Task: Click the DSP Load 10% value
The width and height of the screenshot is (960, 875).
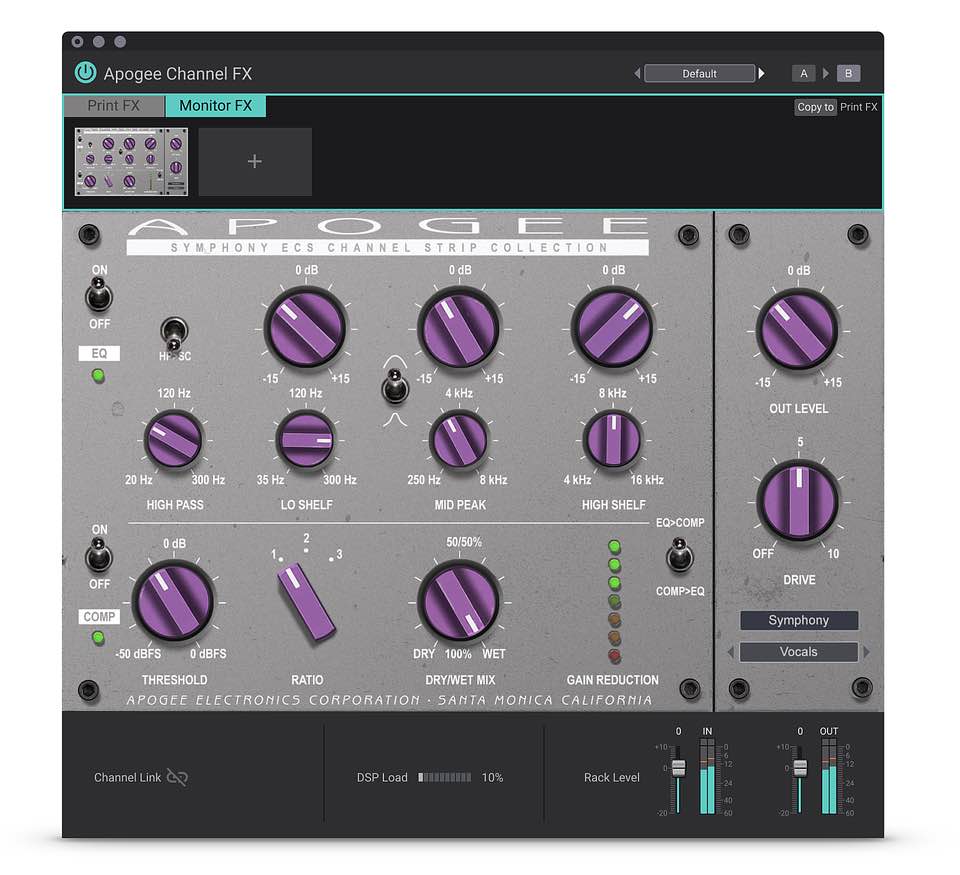Action: pos(492,778)
